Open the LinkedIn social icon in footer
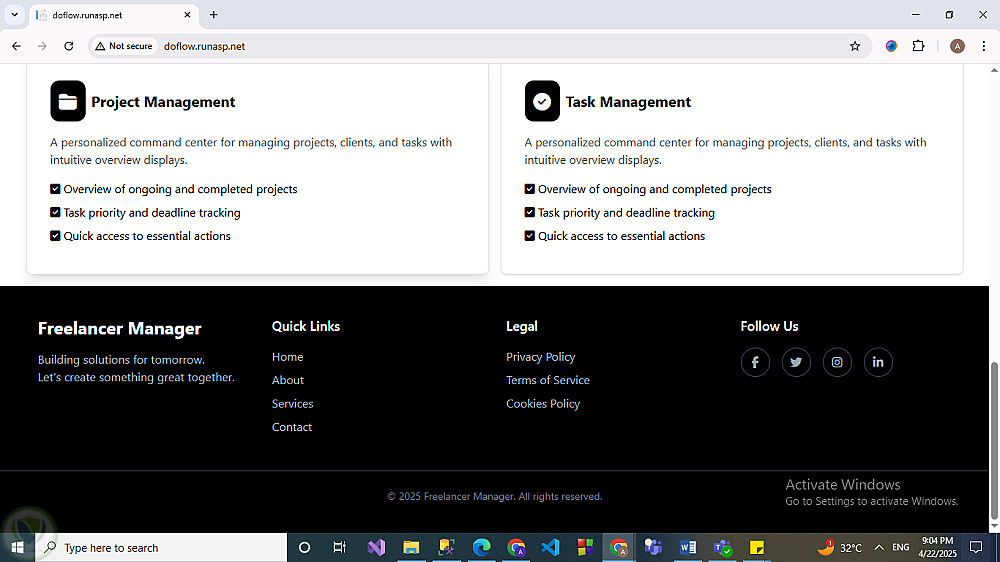 (x=878, y=362)
